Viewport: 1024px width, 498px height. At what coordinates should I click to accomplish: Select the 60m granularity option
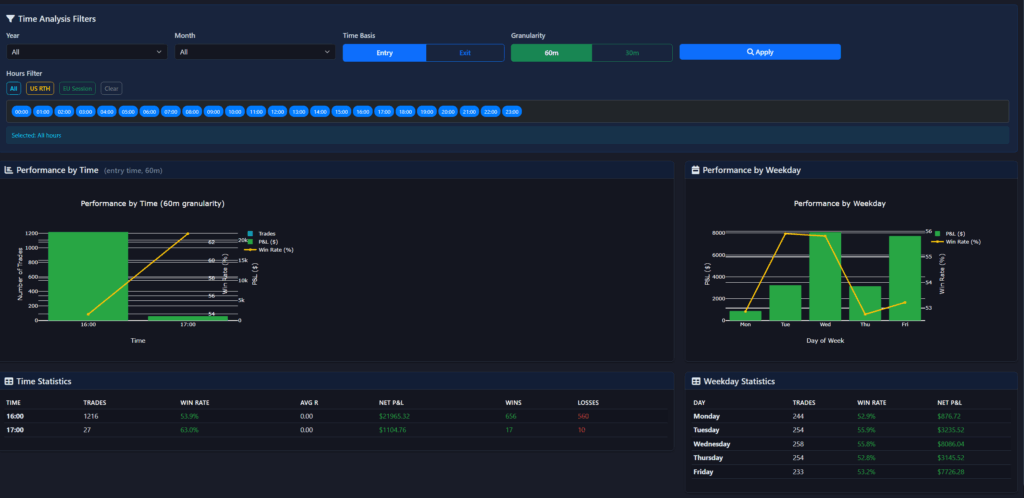click(551, 52)
